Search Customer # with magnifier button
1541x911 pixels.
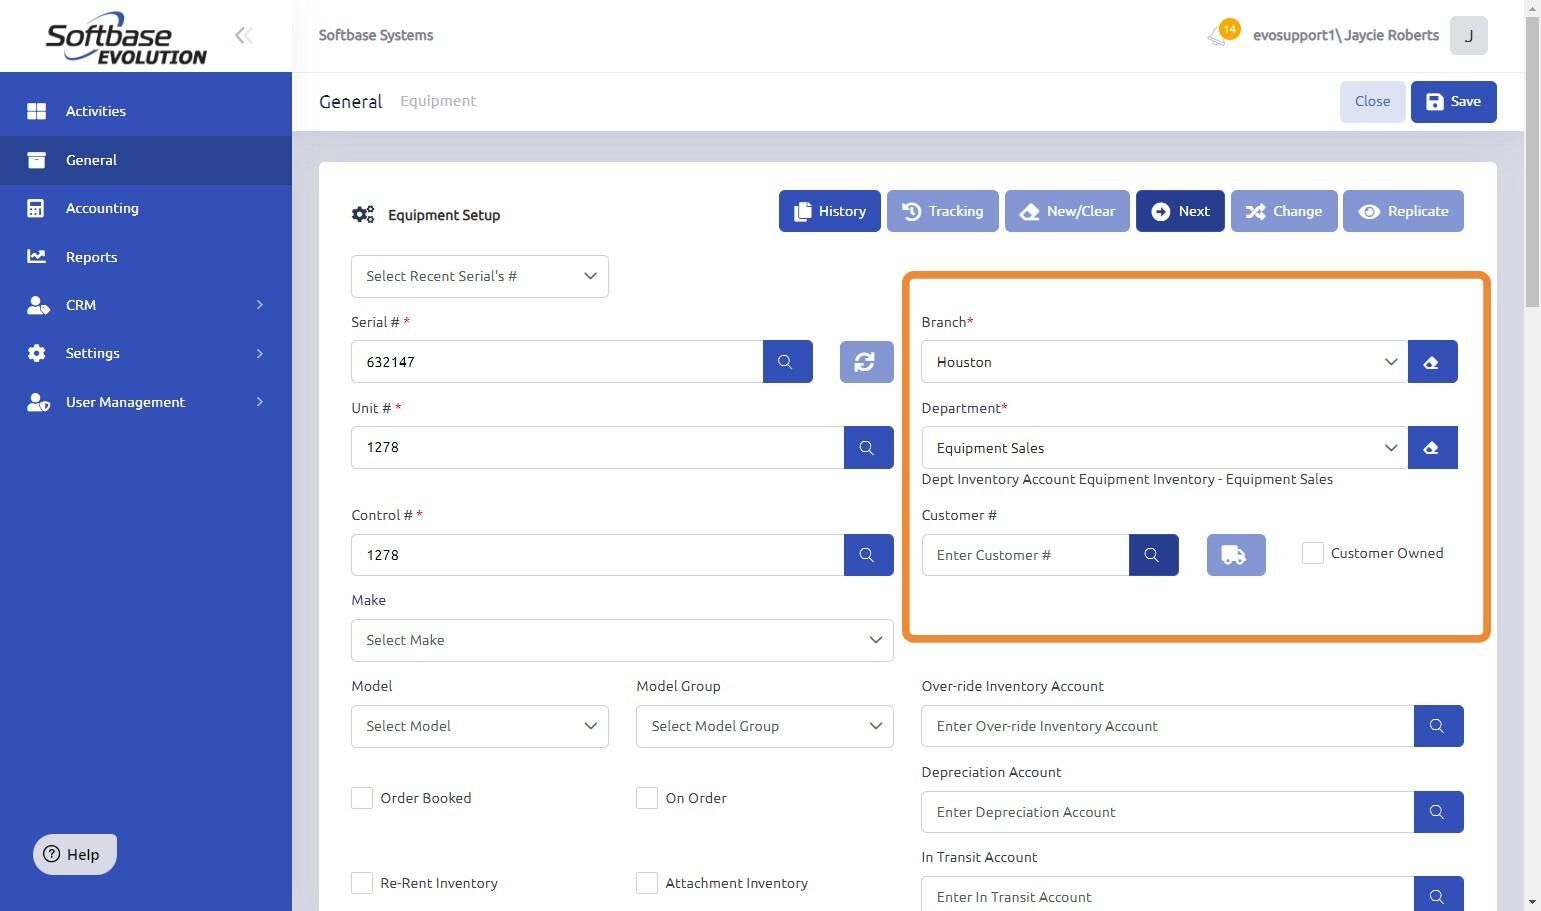(x=1153, y=555)
